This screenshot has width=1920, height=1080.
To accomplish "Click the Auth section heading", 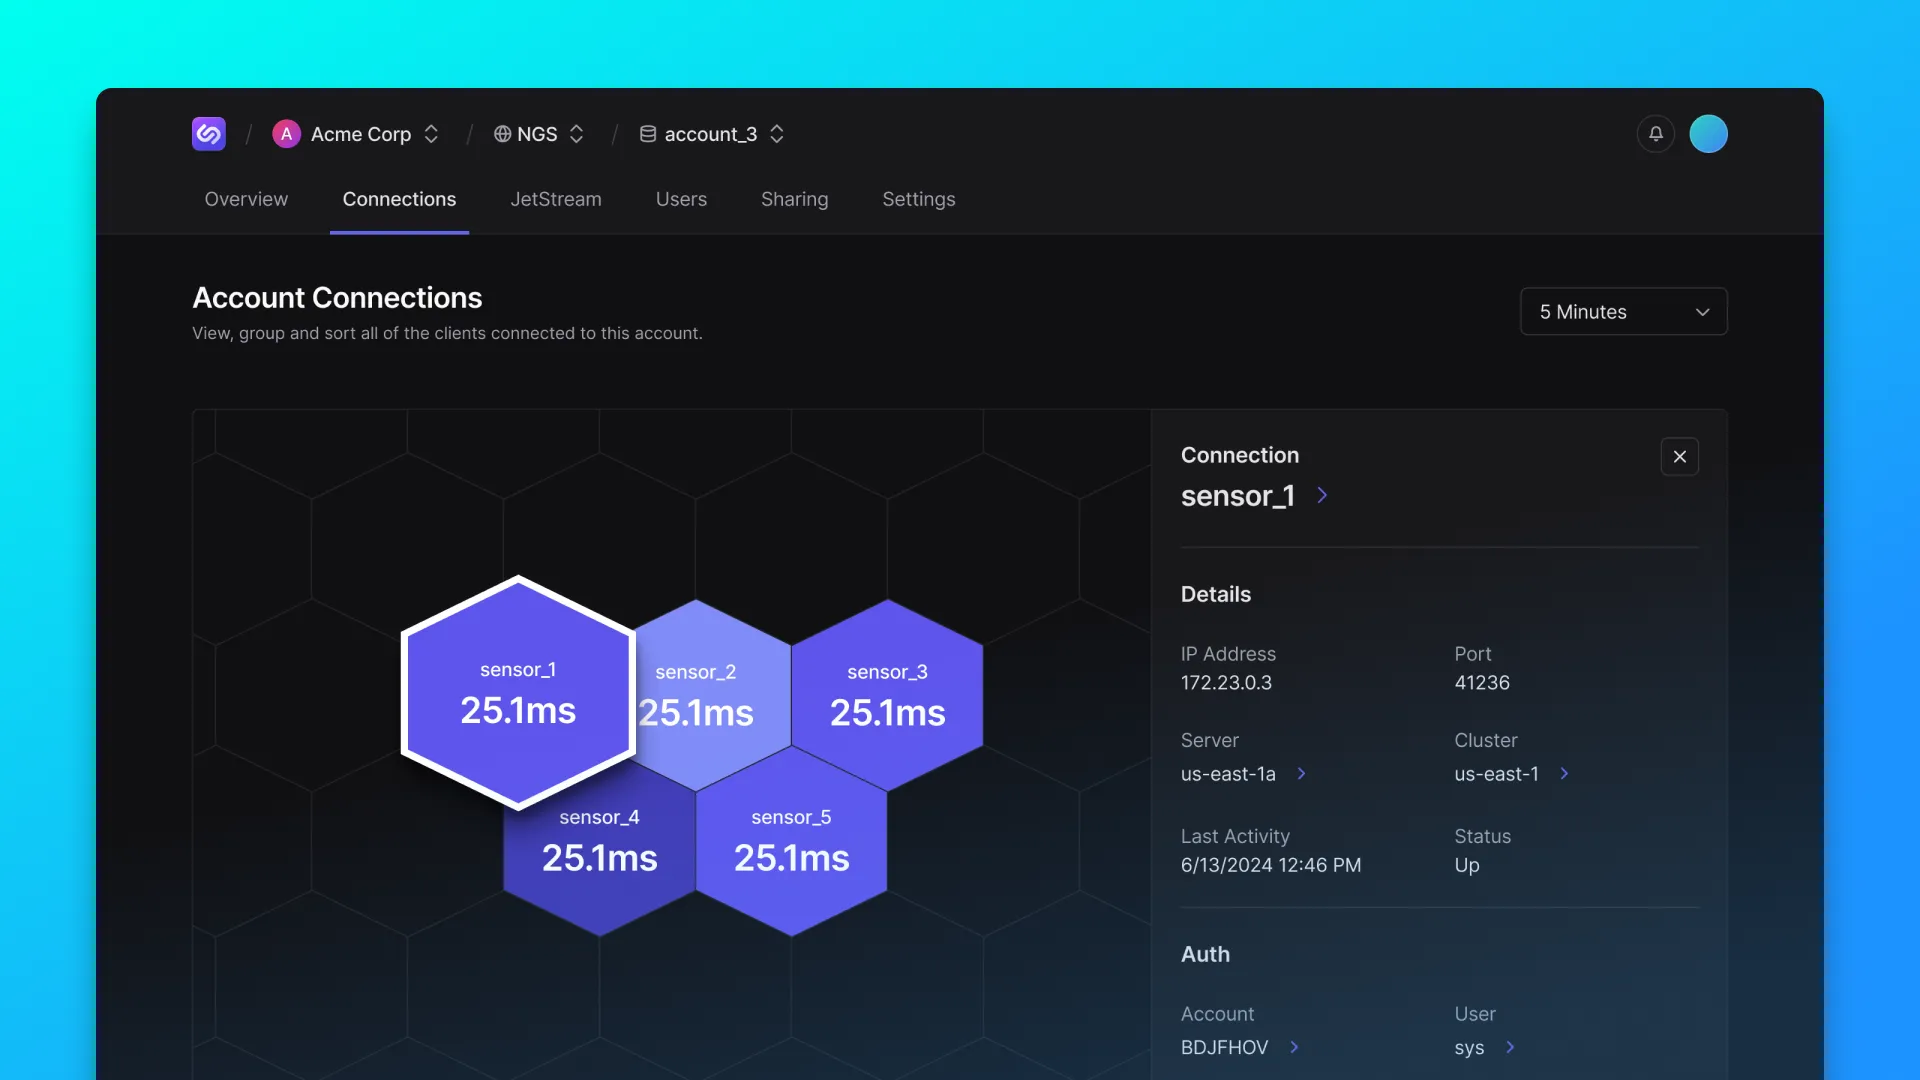I will pyautogui.click(x=1205, y=954).
